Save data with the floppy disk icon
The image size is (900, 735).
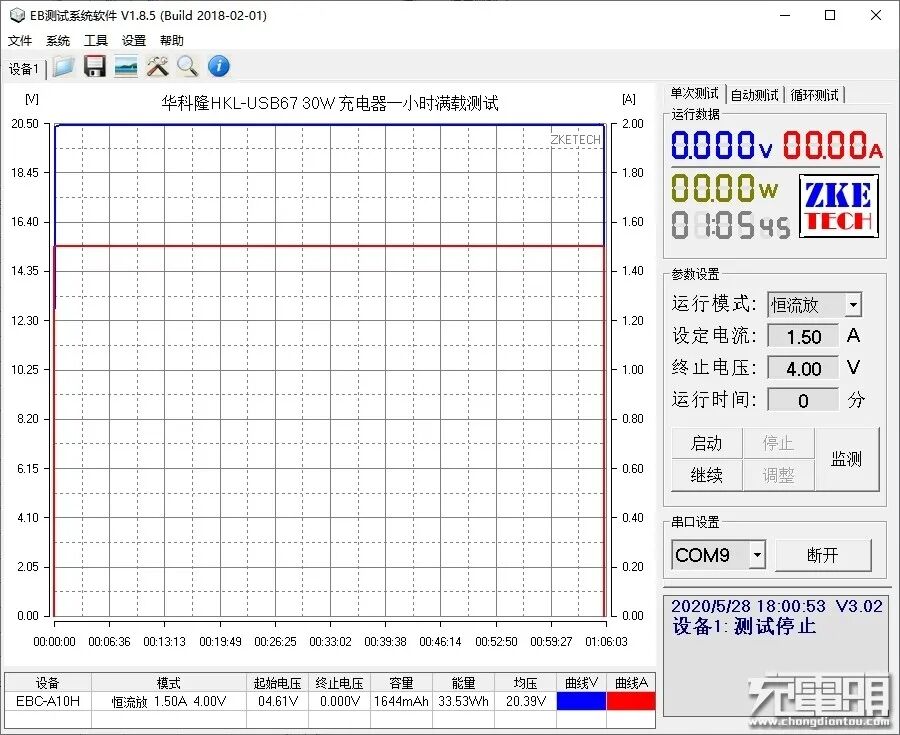click(x=95, y=67)
